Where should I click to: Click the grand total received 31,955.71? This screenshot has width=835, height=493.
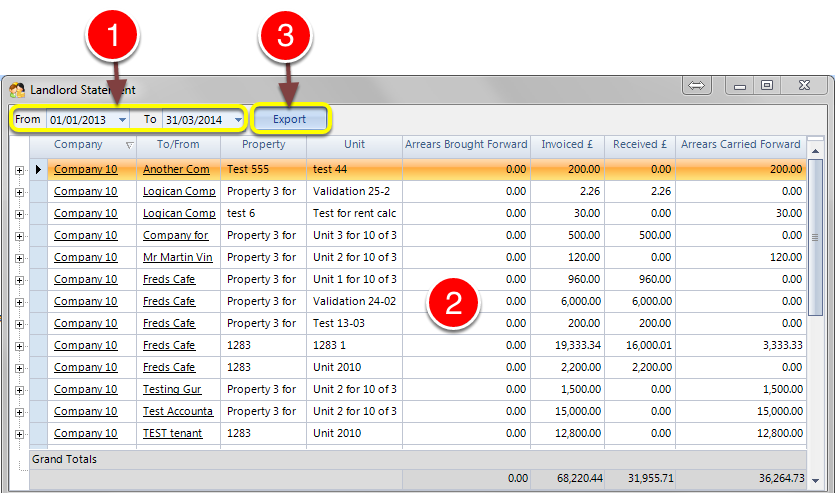pos(650,479)
